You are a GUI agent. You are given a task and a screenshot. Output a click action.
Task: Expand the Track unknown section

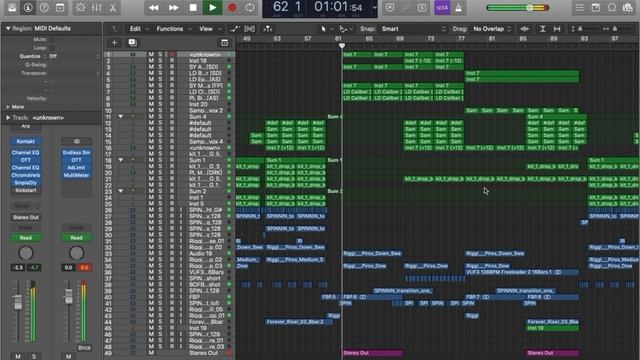8,118
